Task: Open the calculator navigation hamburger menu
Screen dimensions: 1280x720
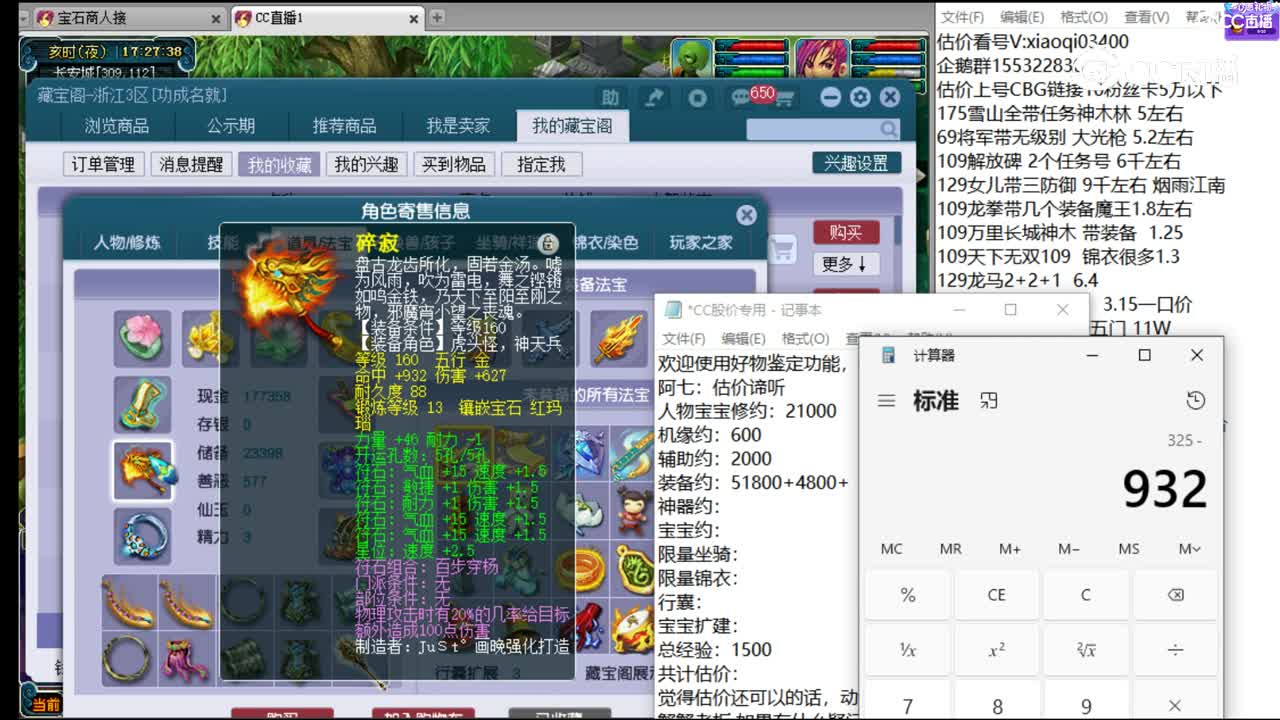Action: point(886,401)
